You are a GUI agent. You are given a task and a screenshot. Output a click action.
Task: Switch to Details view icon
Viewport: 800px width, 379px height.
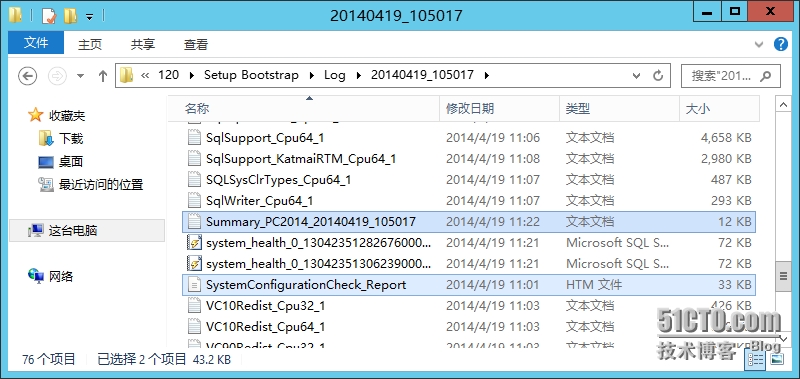(755, 361)
